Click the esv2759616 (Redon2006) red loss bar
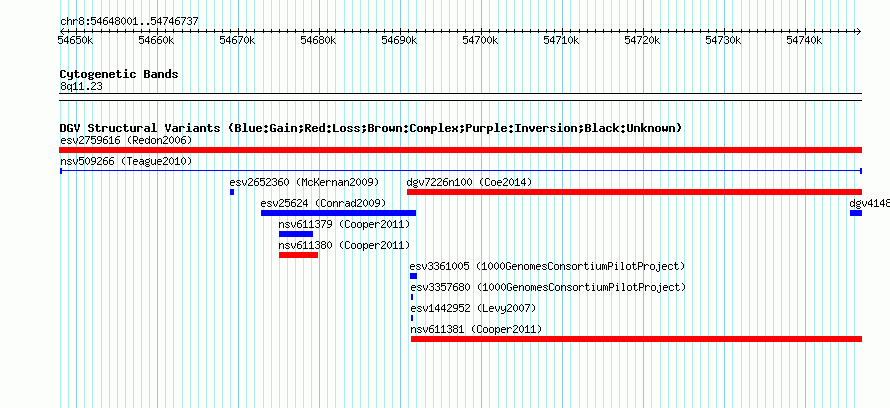The height and width of the screenshot is (408, 890). point(460,150)
